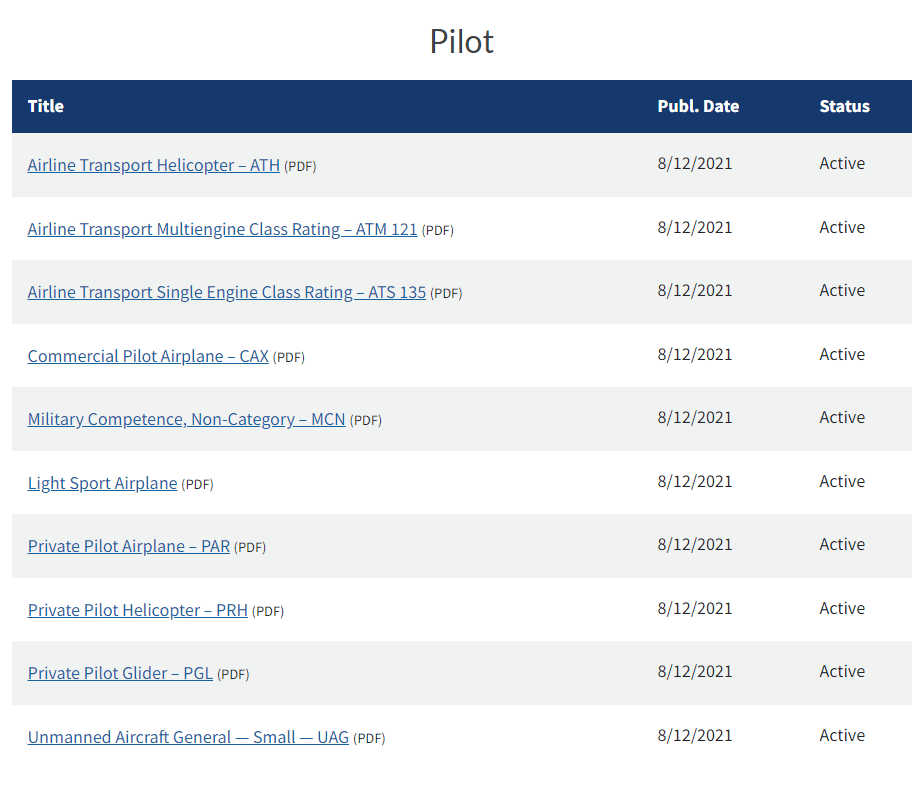Image resolution: width=922 pixels, height=786 pixels.
Task: Open the PDF next to Unmanned Aircraft General
Action: point(367,738)
